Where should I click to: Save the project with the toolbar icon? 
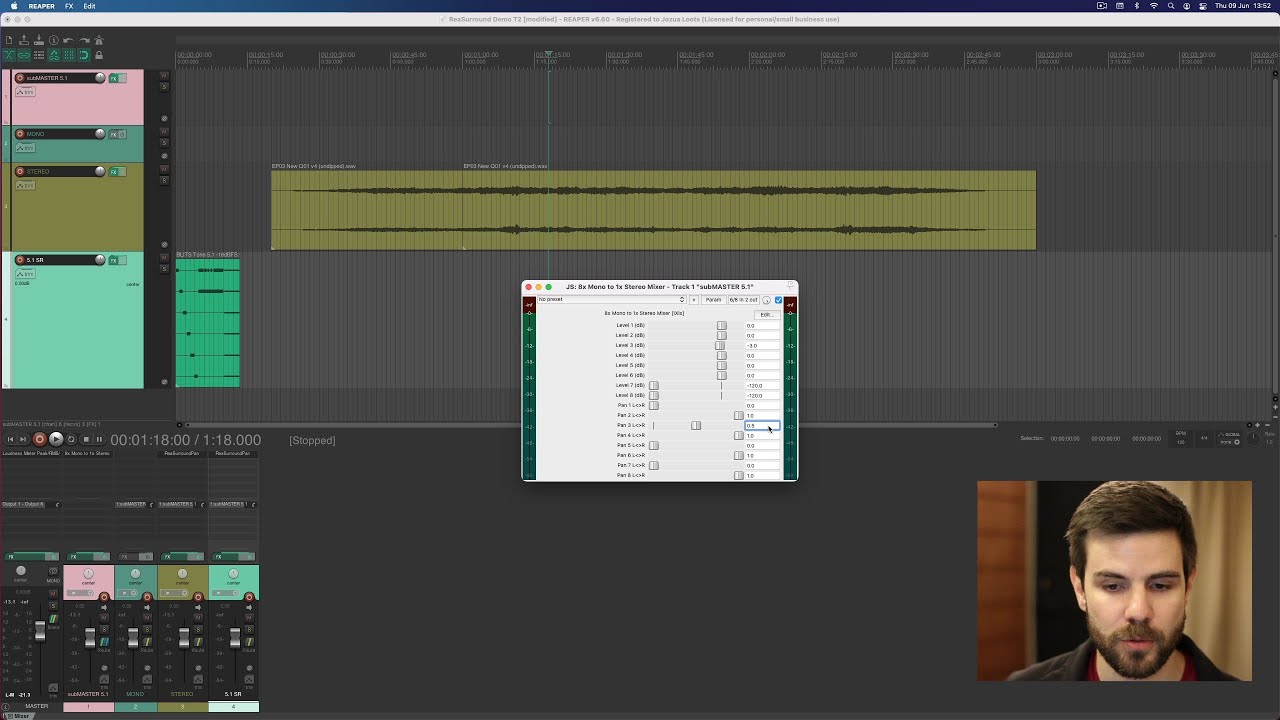tap(39, 40)
